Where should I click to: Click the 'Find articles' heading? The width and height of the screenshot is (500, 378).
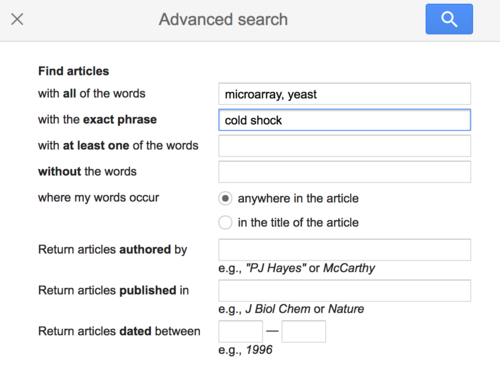pos(74,71)
